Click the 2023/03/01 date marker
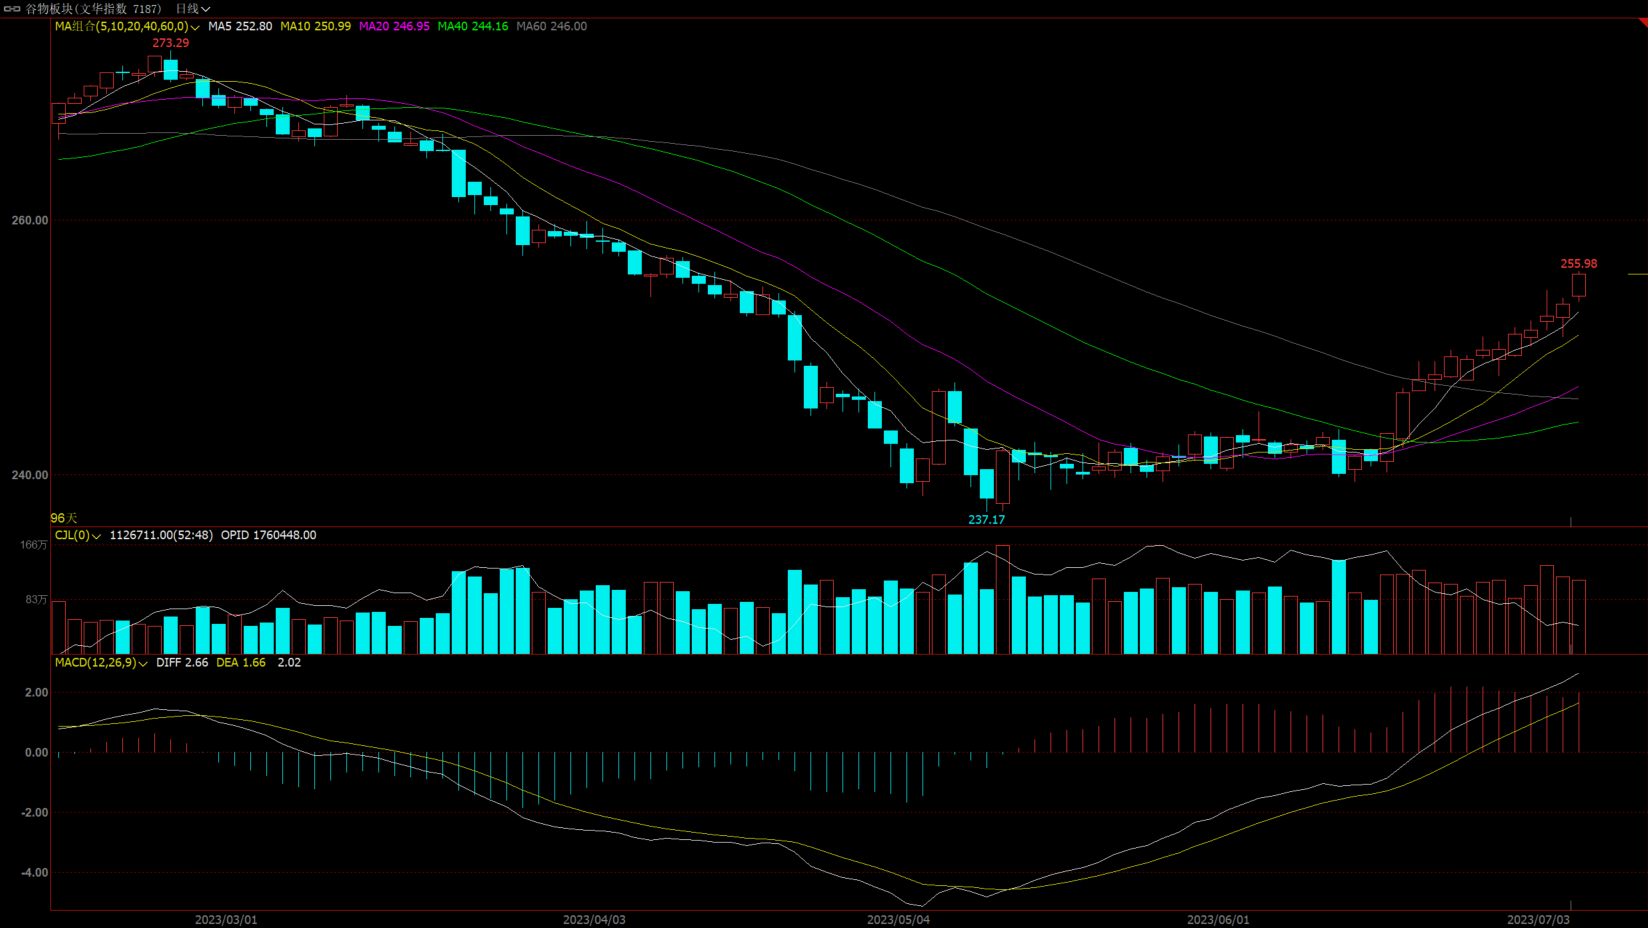Viewport: 1648px width, 928px height. coord(226,920)
